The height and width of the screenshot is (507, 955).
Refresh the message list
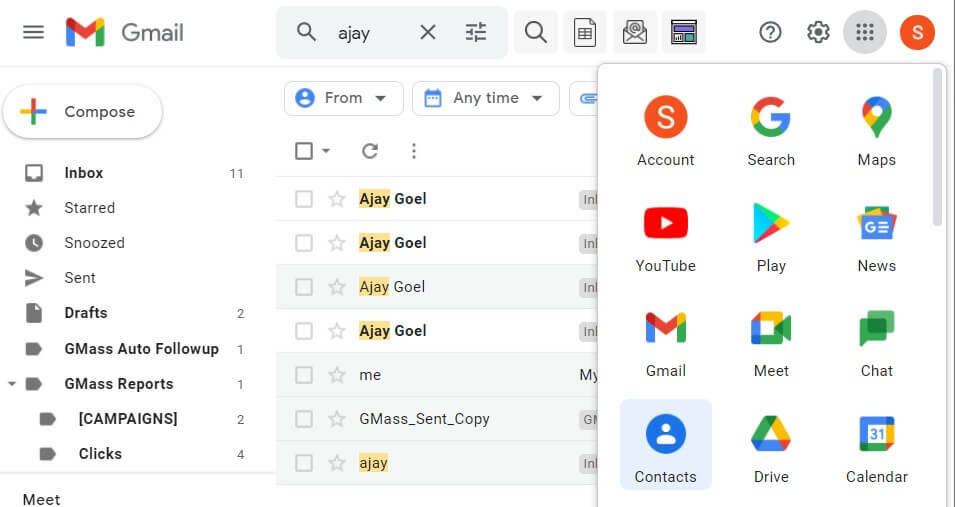370,151
